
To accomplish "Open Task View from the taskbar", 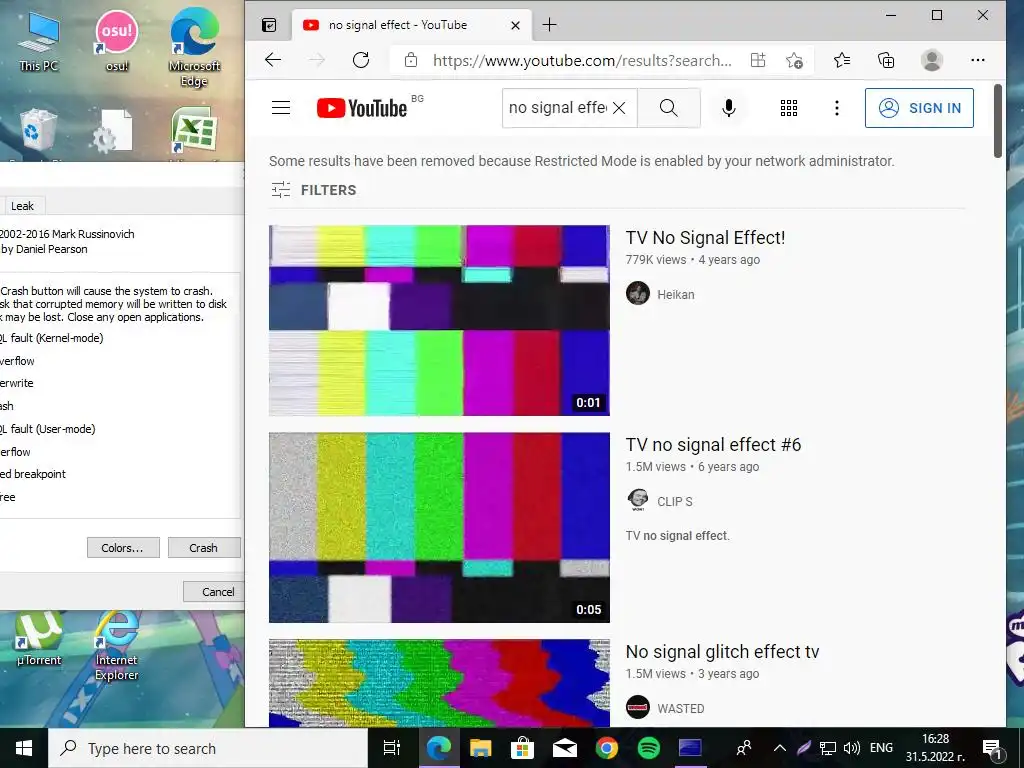I will pyautogui.click(x=391, y=748).
